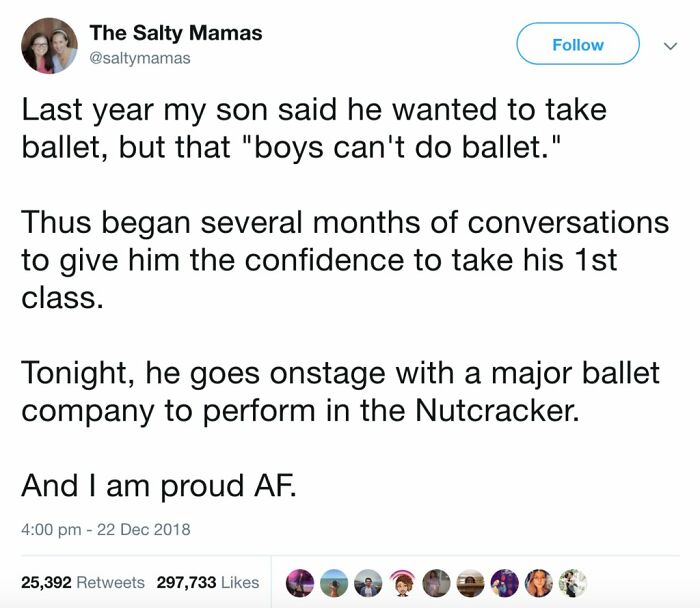
Task: Click the Follow button
Action: click(x=578, y=44)
